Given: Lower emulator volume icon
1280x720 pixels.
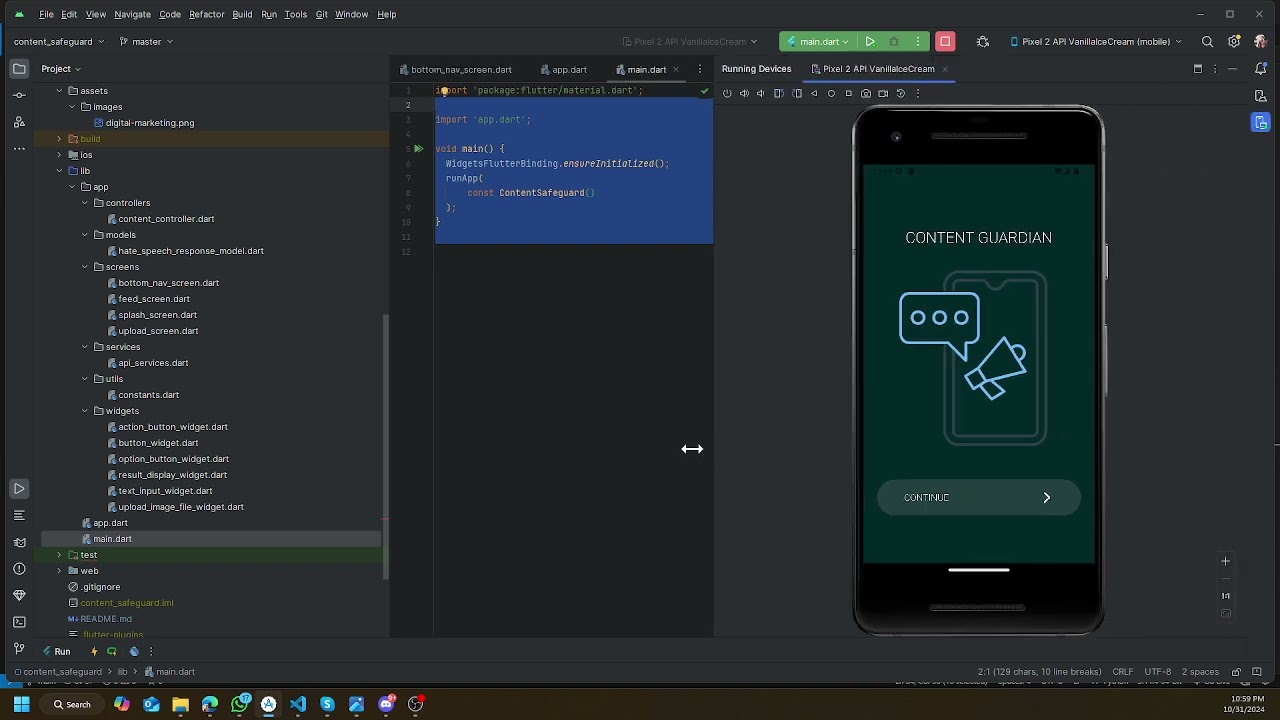Looking at the screenshot, I should tap(761, 93).
